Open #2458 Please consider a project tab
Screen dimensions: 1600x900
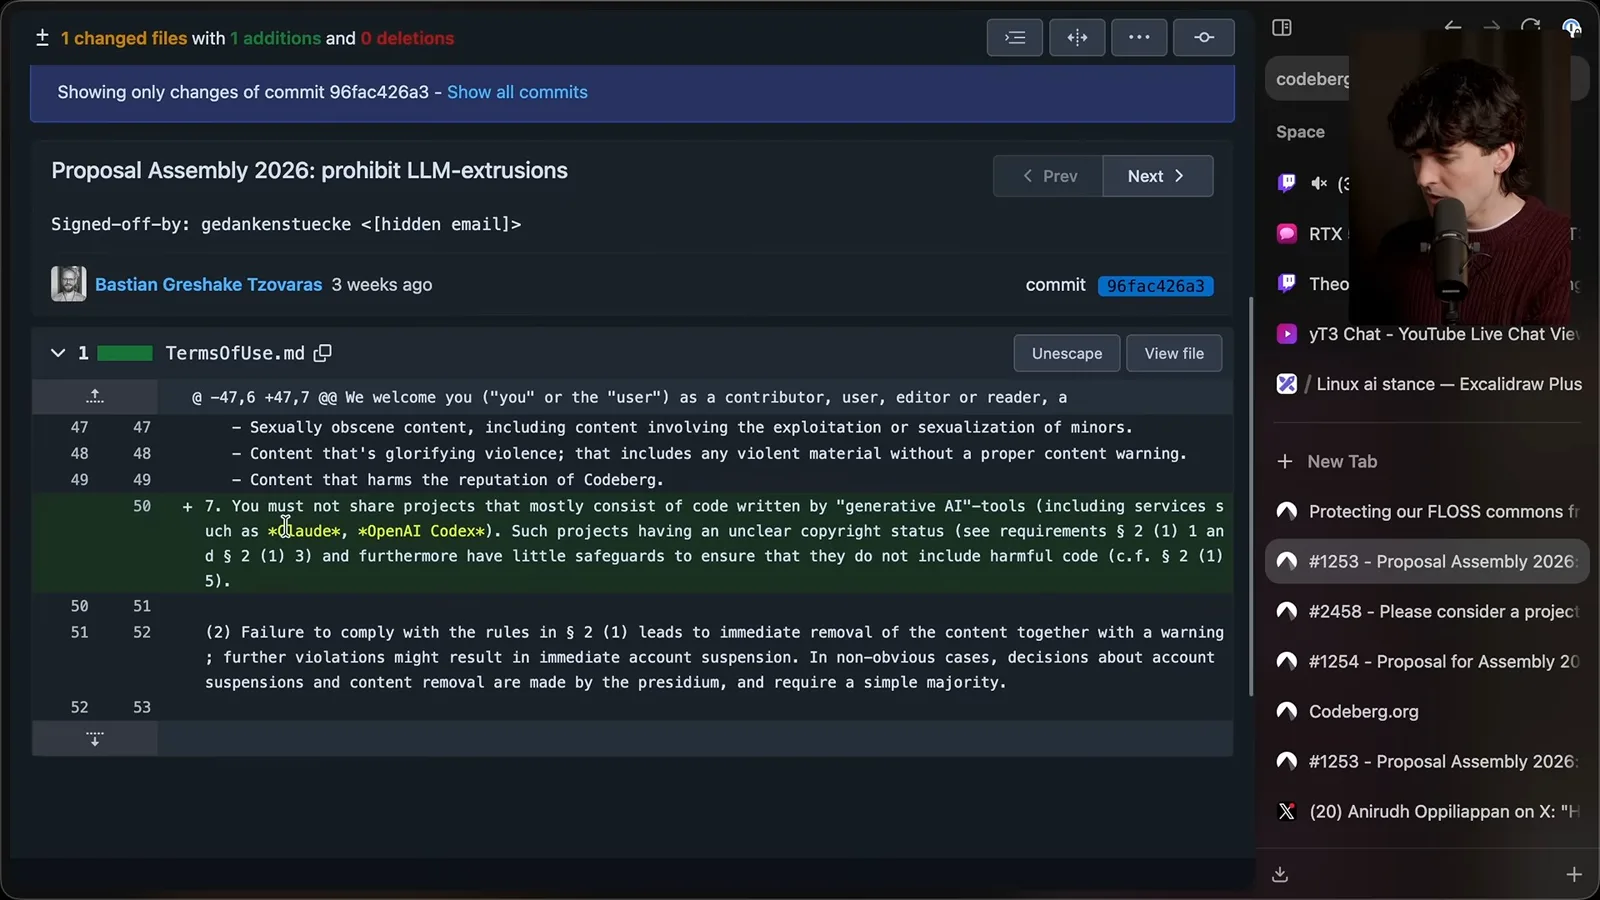point(1427,611)
